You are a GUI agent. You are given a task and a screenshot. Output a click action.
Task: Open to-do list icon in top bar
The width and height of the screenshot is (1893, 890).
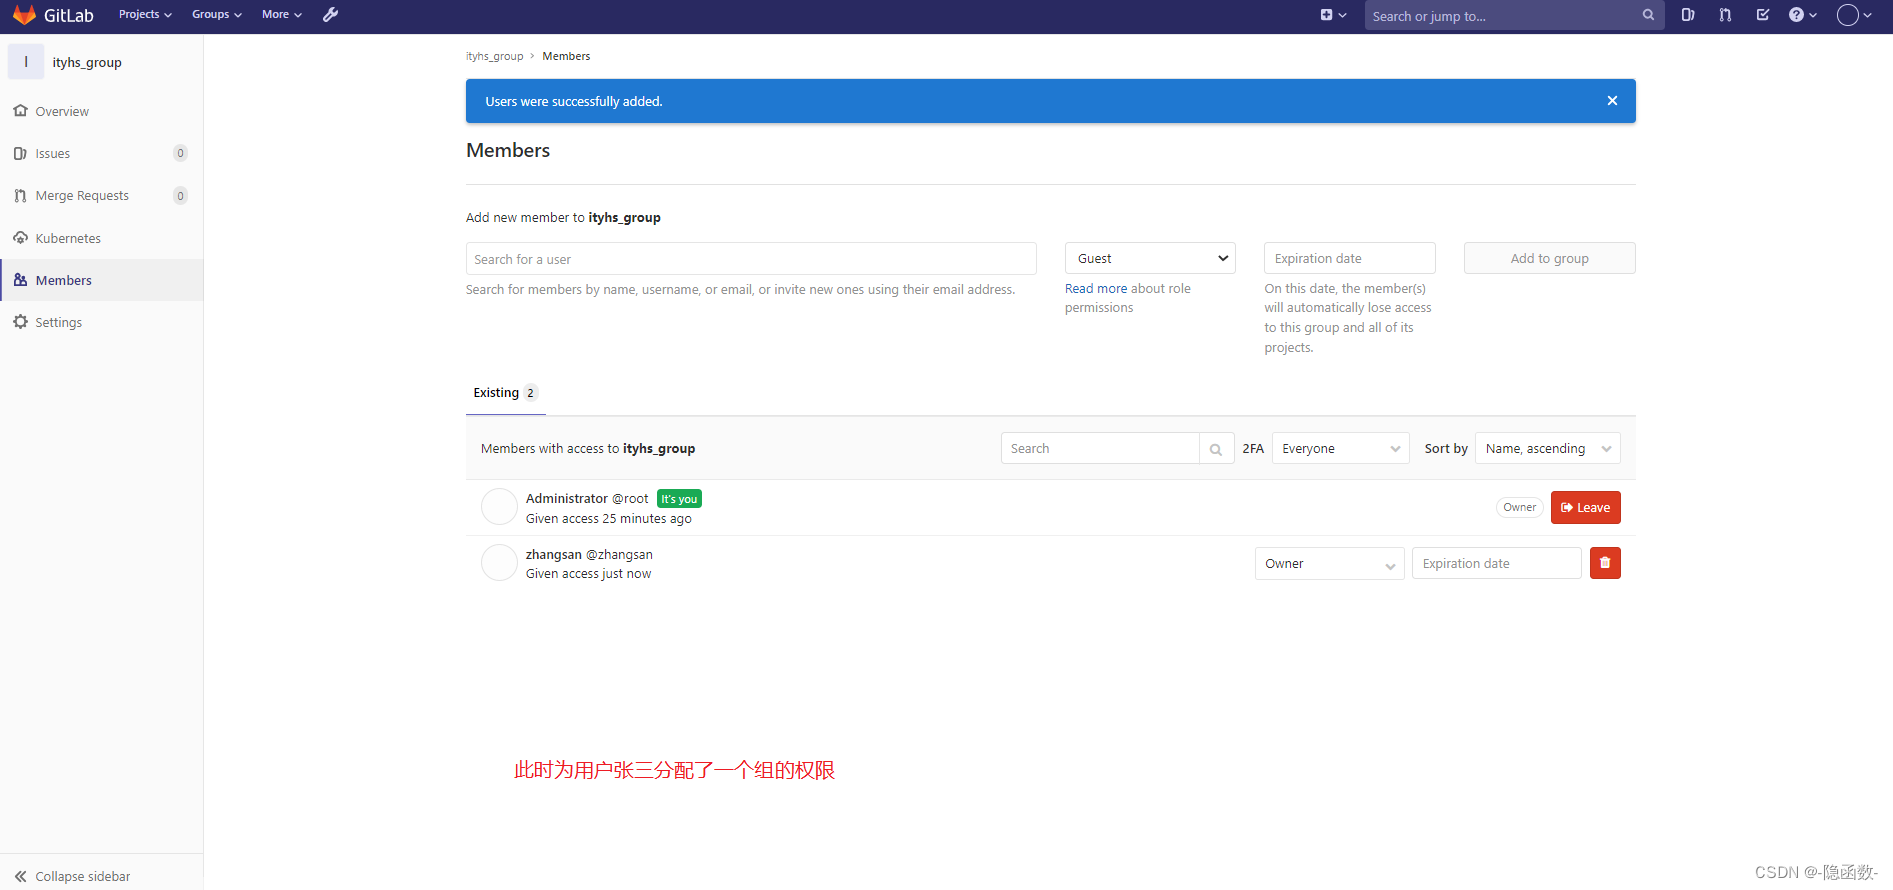(x=1763, y=15)
